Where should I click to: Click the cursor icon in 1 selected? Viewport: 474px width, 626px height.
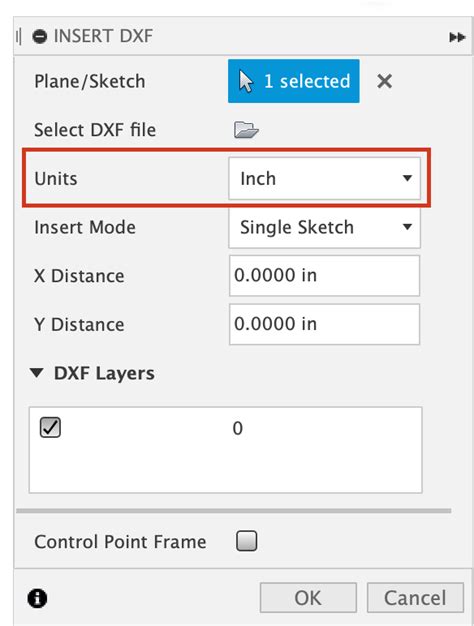pos(246,81)
